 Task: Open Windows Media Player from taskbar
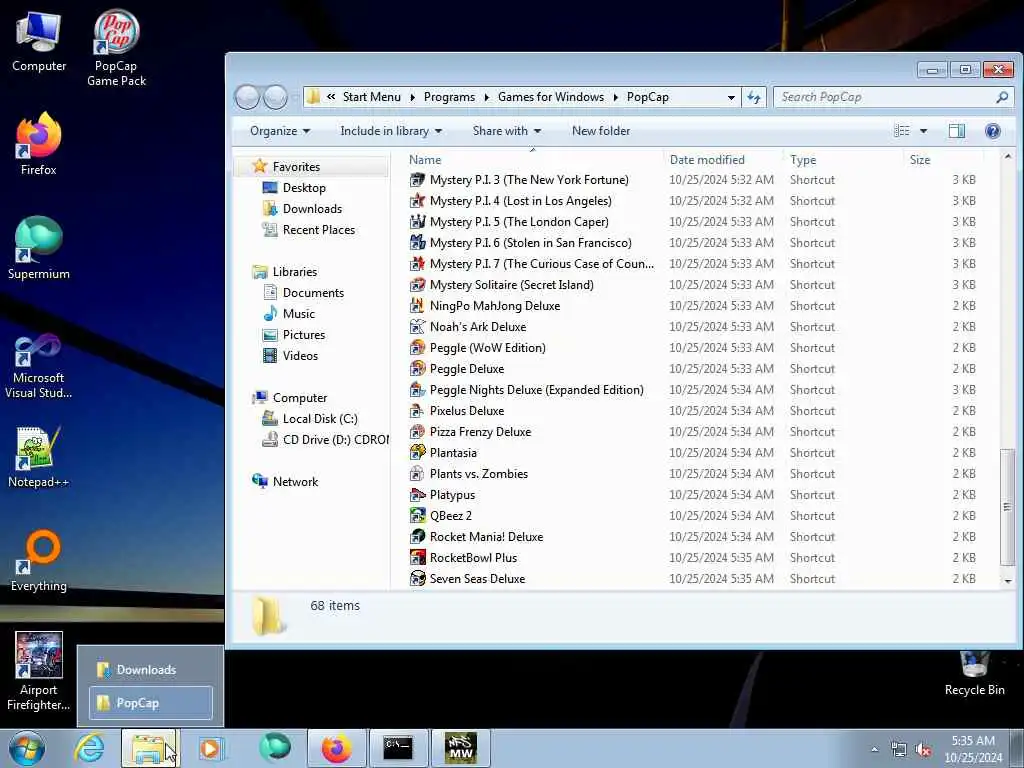coord(210,748)
